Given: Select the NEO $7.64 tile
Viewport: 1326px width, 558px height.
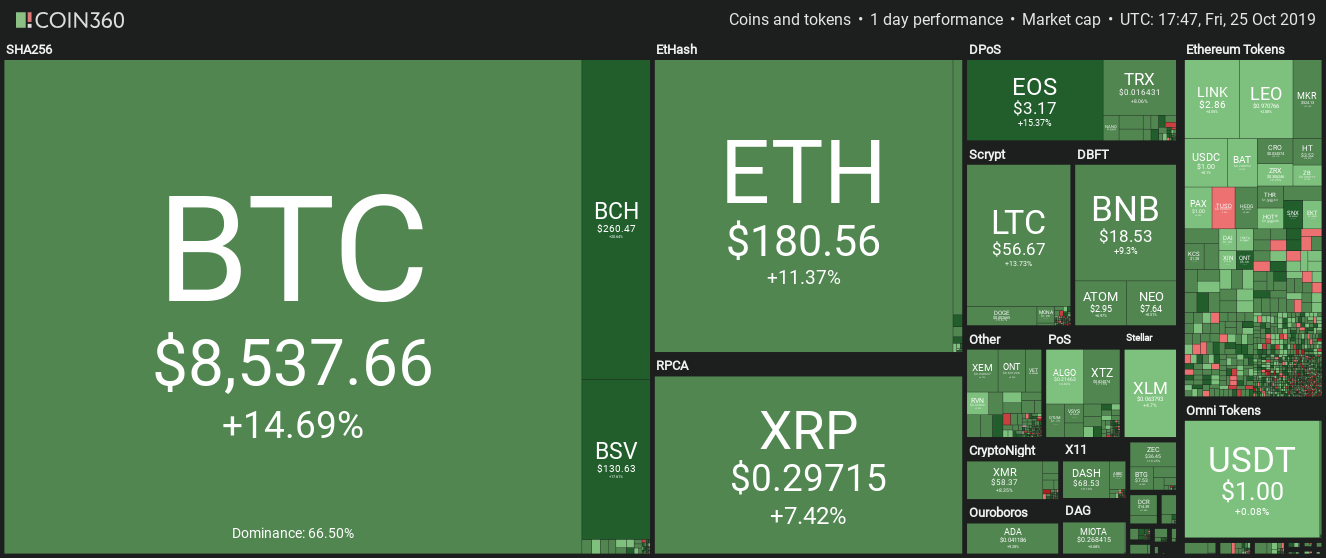Looking at the screenshot, I should 1151,303.
